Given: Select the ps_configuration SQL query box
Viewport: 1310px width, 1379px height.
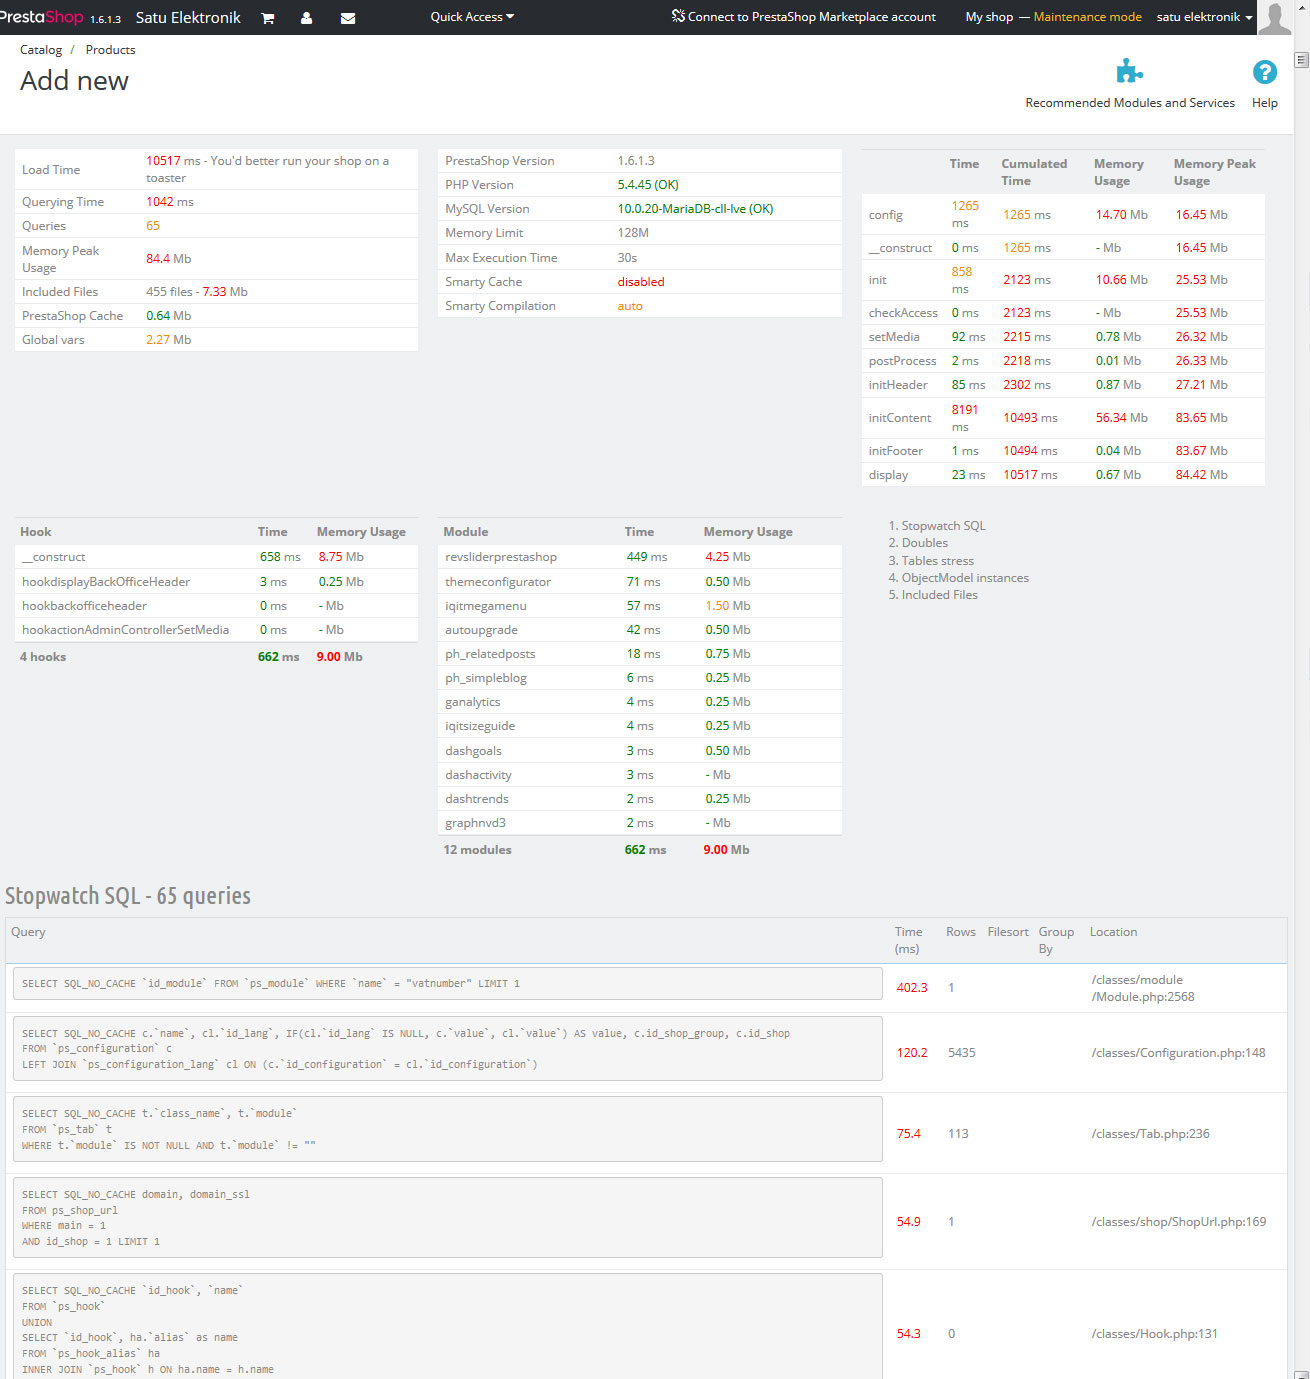Looking at the screenshot, I should tap(448, 1049).
